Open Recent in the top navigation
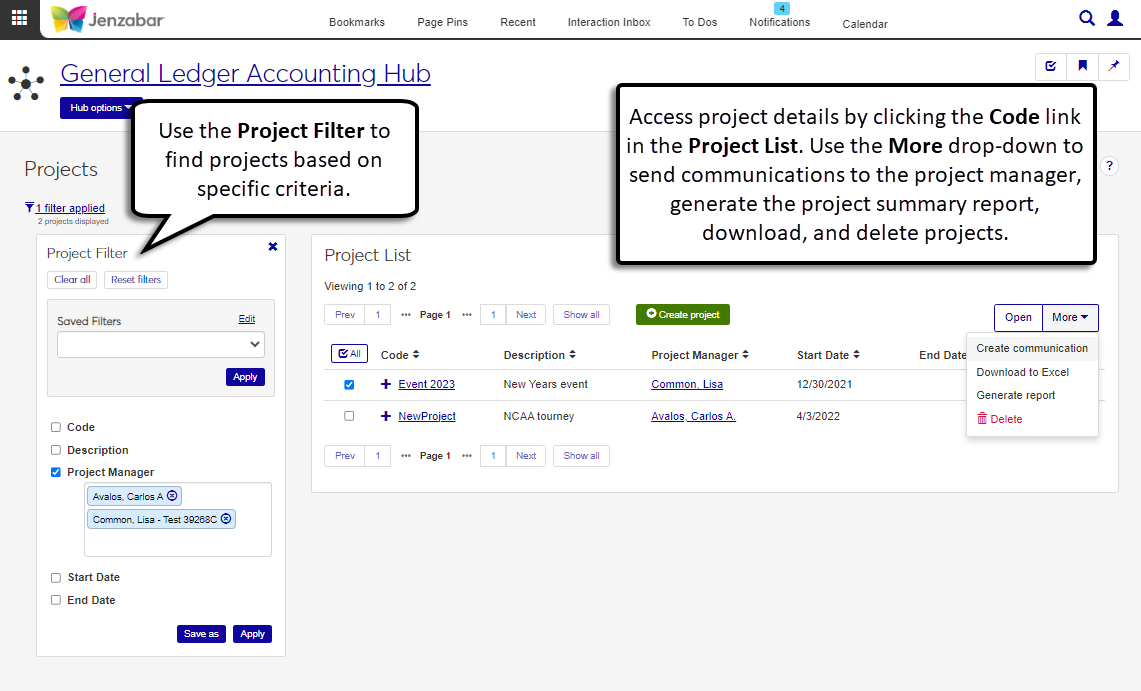The image size is (1141, 691). (x=517, y=22)
